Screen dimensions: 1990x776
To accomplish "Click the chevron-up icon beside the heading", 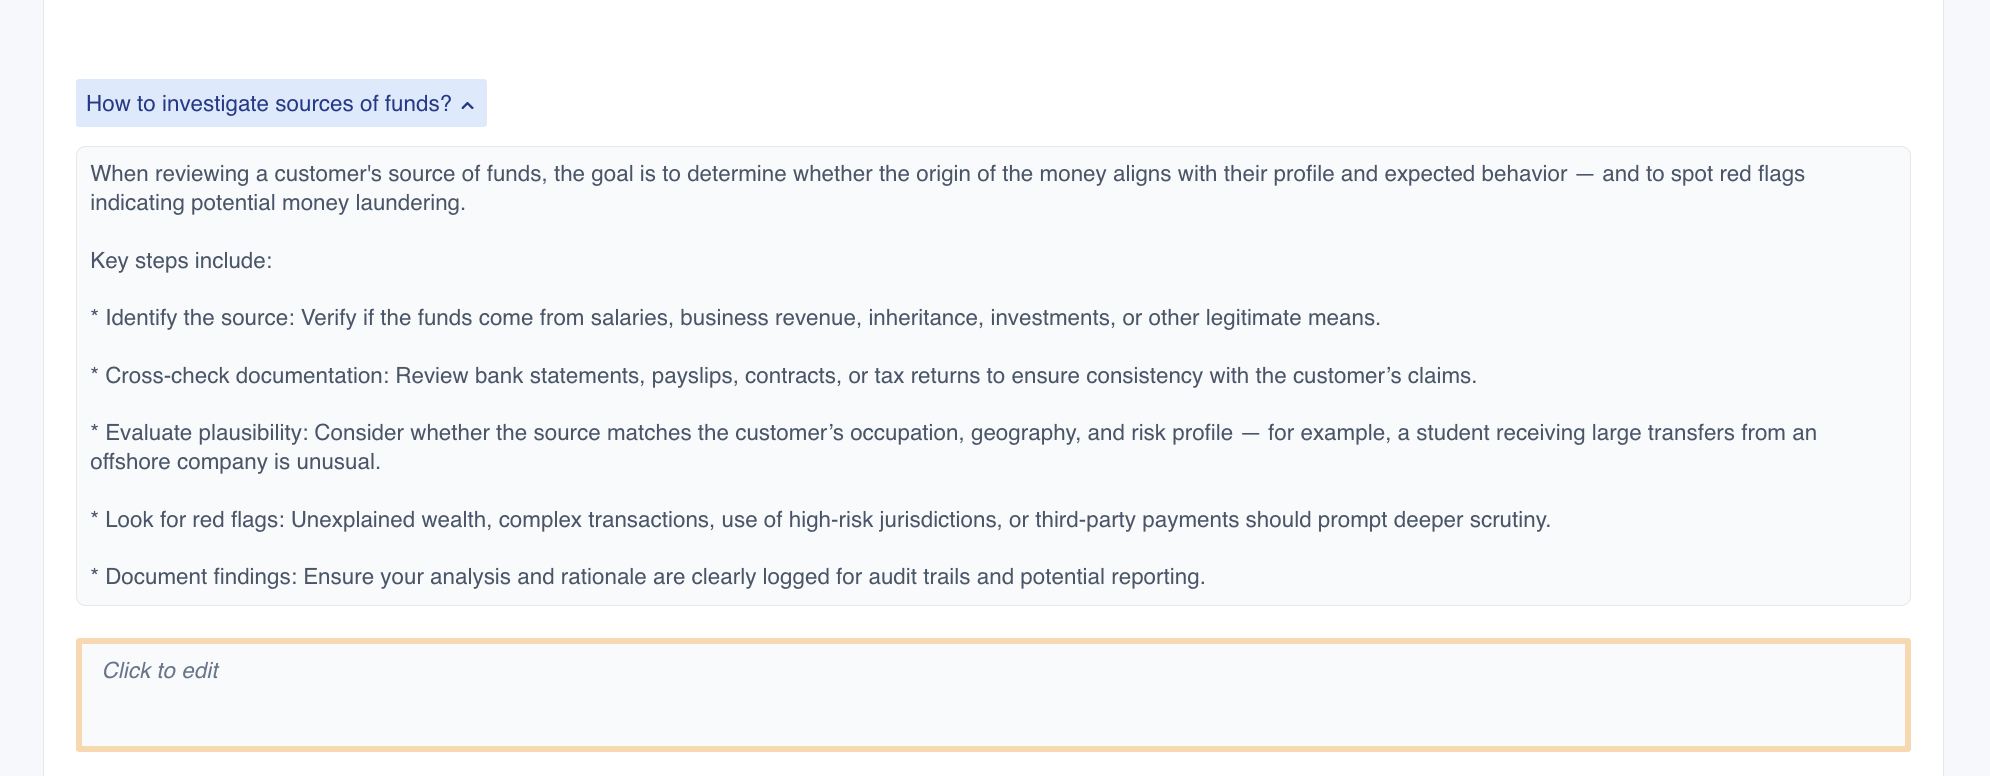I will [468, 105].
